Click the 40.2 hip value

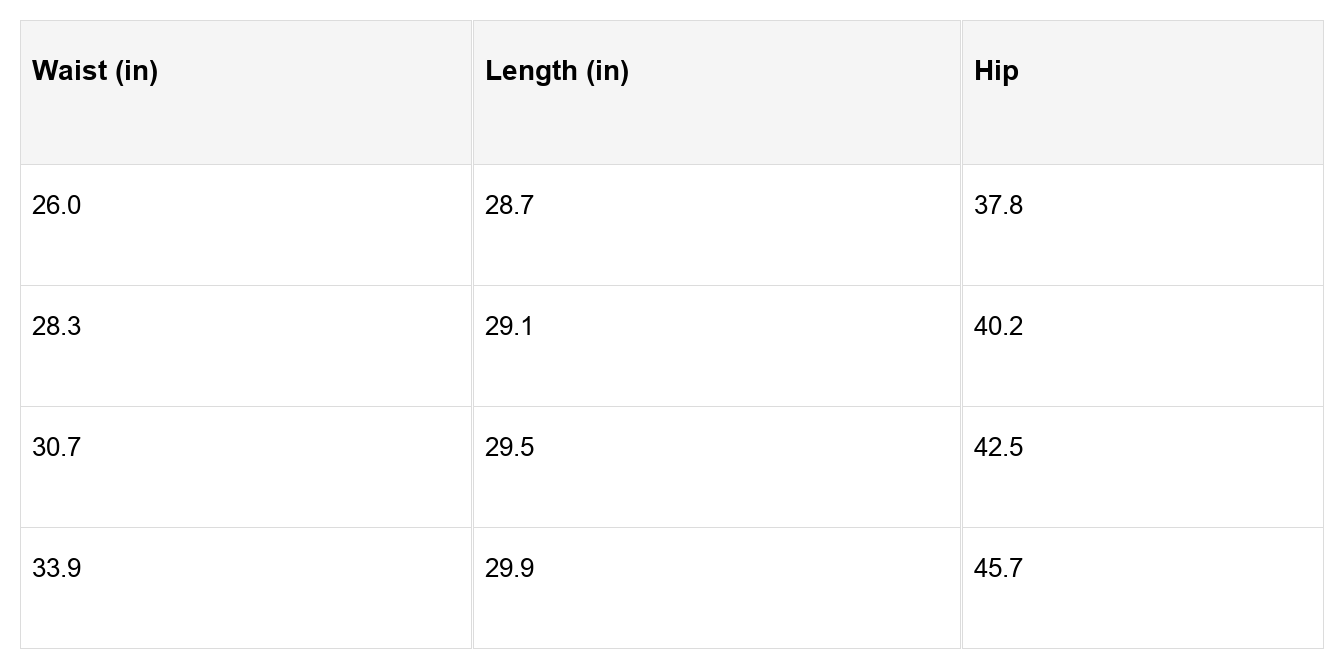tap(999, 327)
